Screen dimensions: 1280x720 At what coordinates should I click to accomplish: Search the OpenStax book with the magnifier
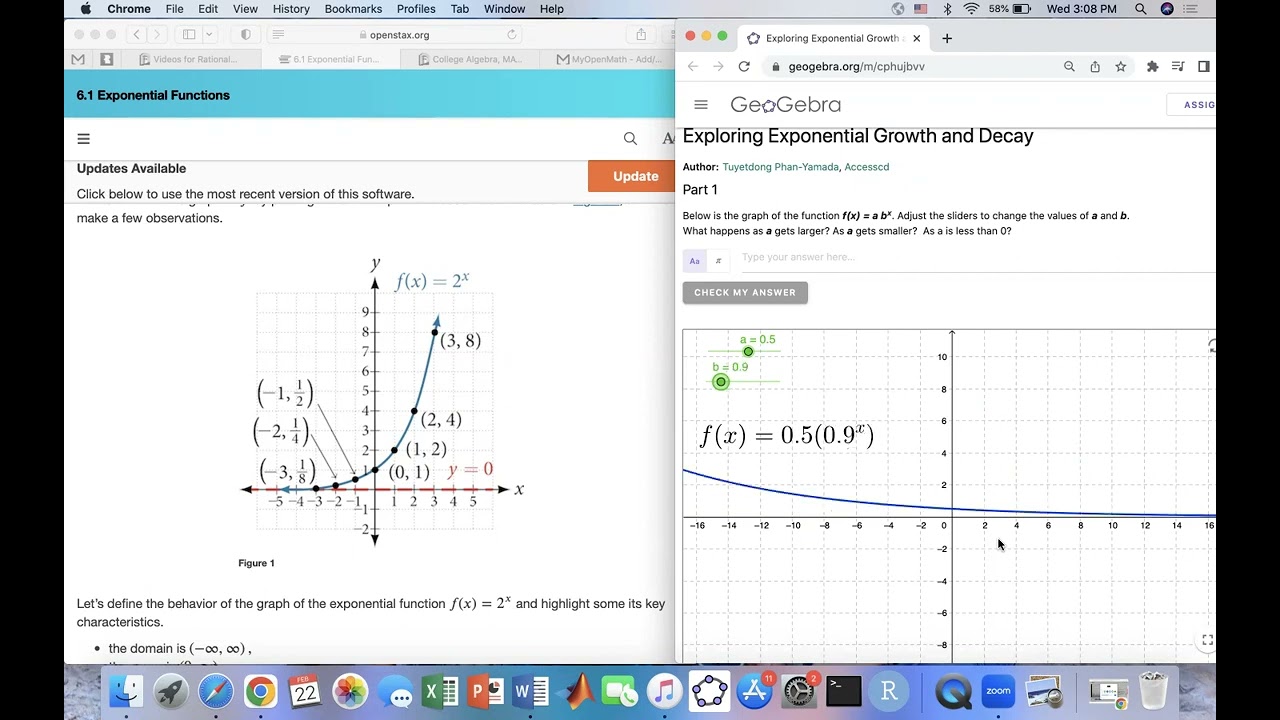630,139
